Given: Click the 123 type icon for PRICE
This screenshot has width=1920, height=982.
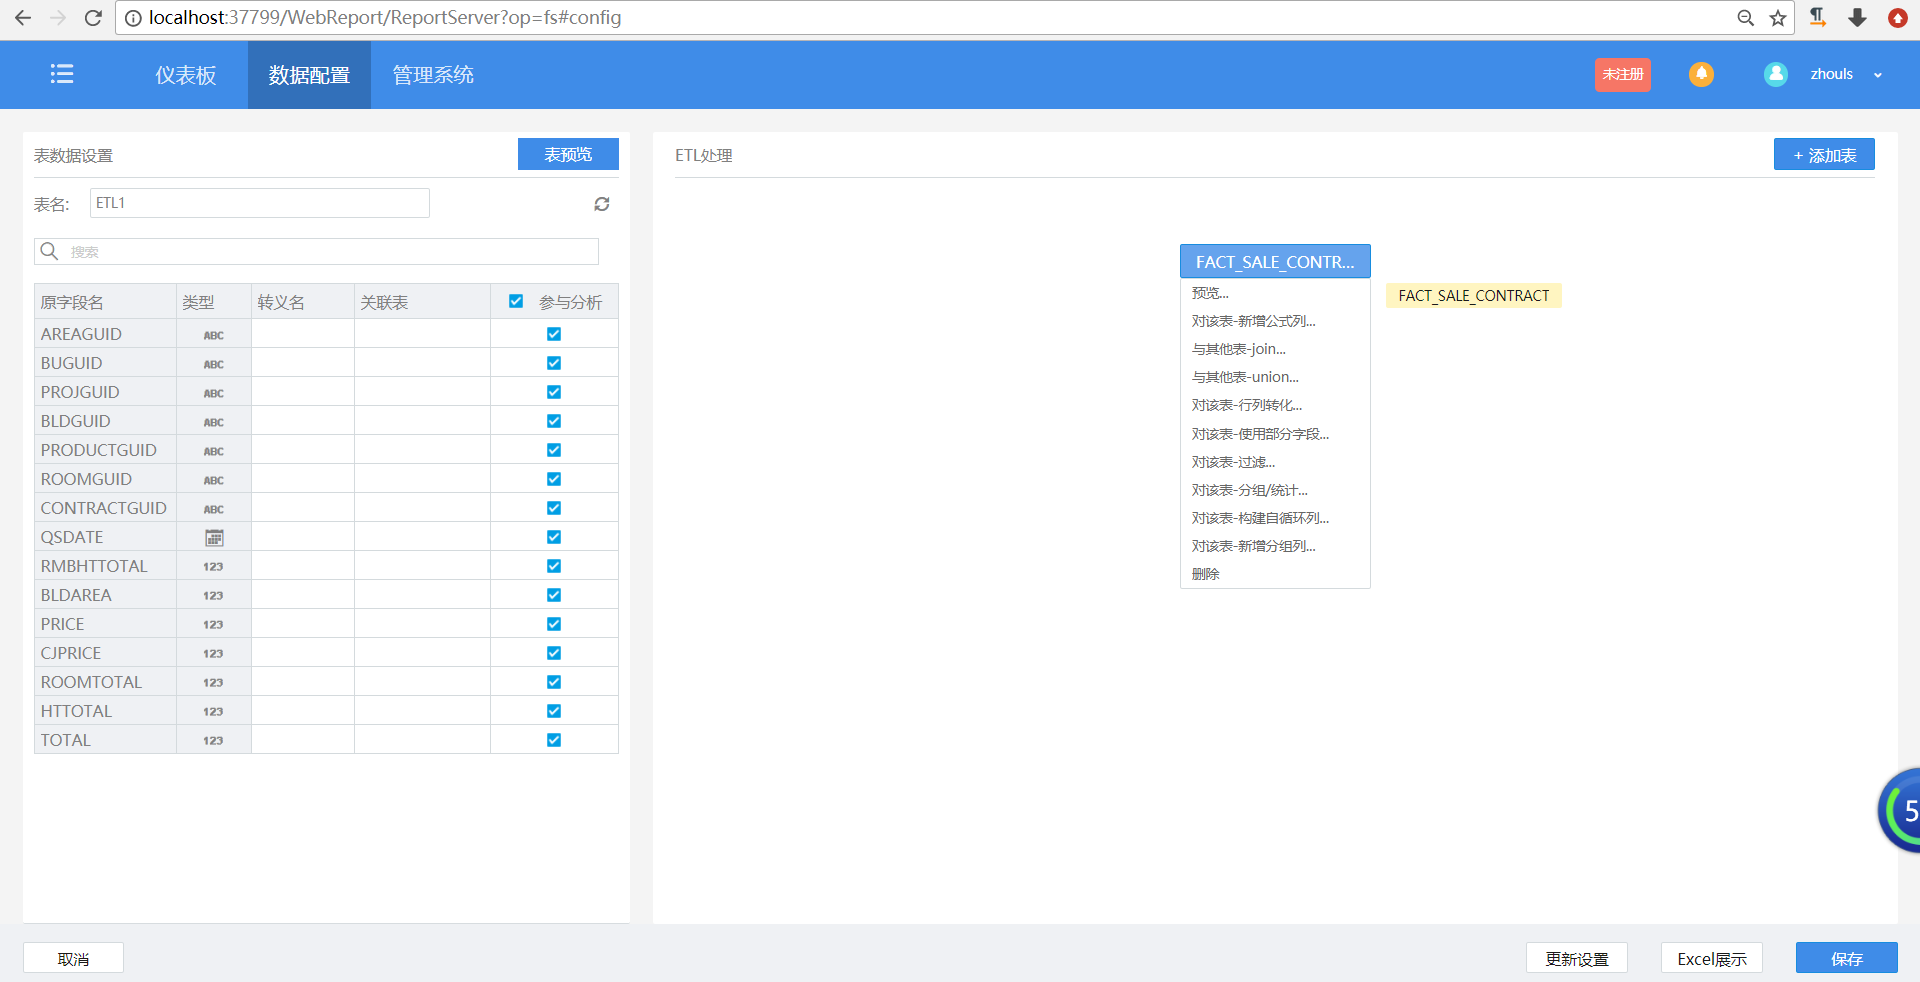Looking at the screenshot, I should 213,625.
